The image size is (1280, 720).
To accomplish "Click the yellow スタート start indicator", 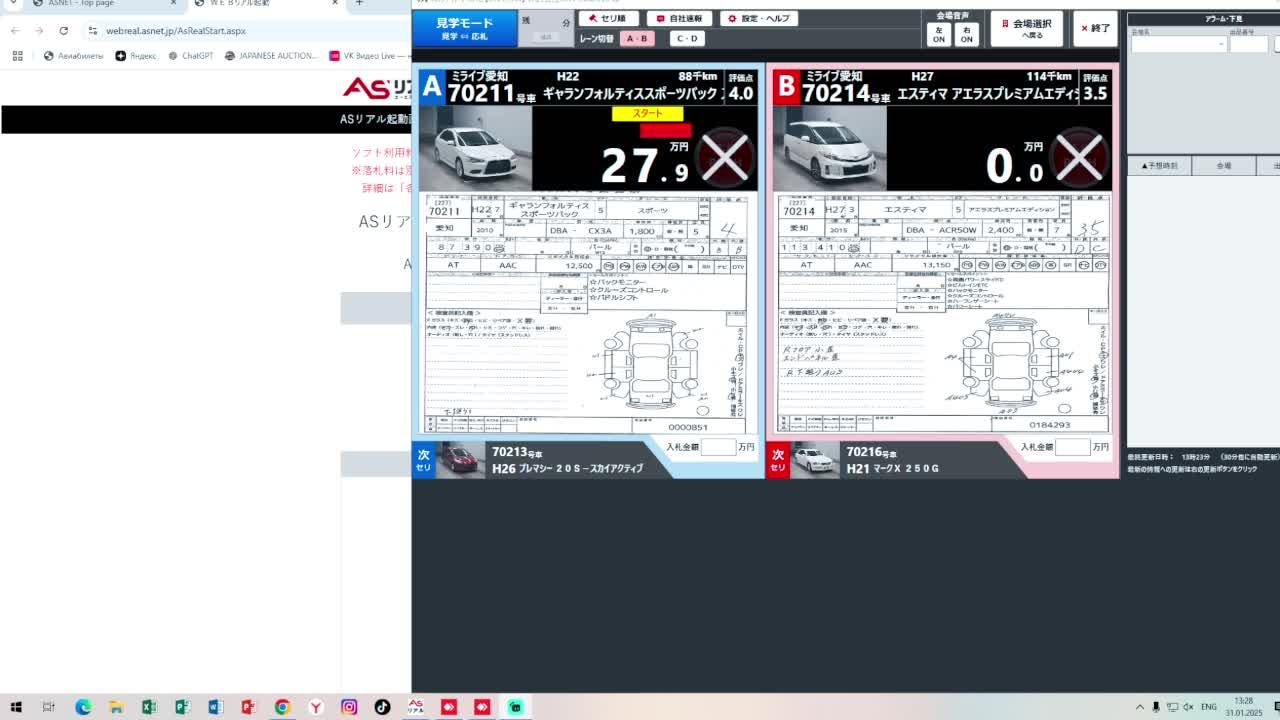I will pyautogui.click(x=647, y=114).
